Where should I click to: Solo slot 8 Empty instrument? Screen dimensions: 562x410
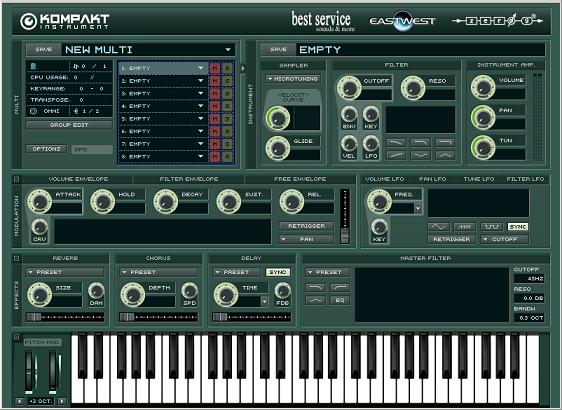pyautogui.click(x=227, y=157)
